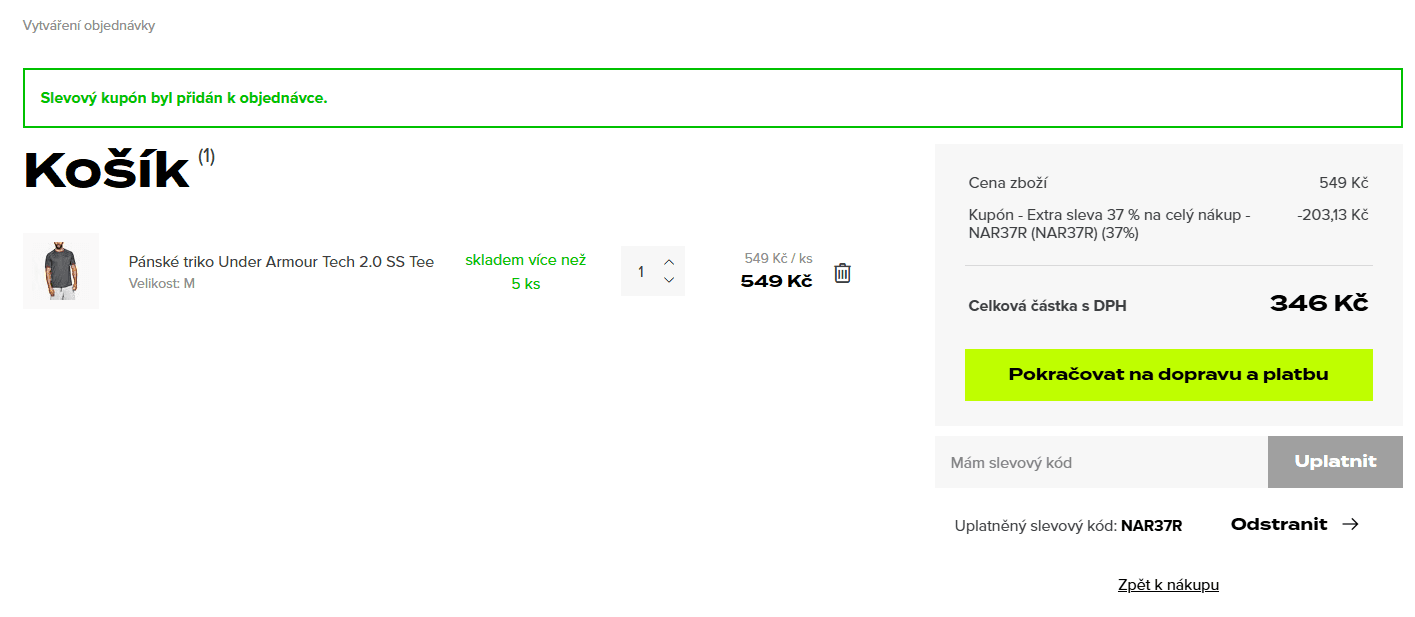Click the arrow icon beside Odstranit
Screen dimensions: 1415x617
tap(1350, 524)
